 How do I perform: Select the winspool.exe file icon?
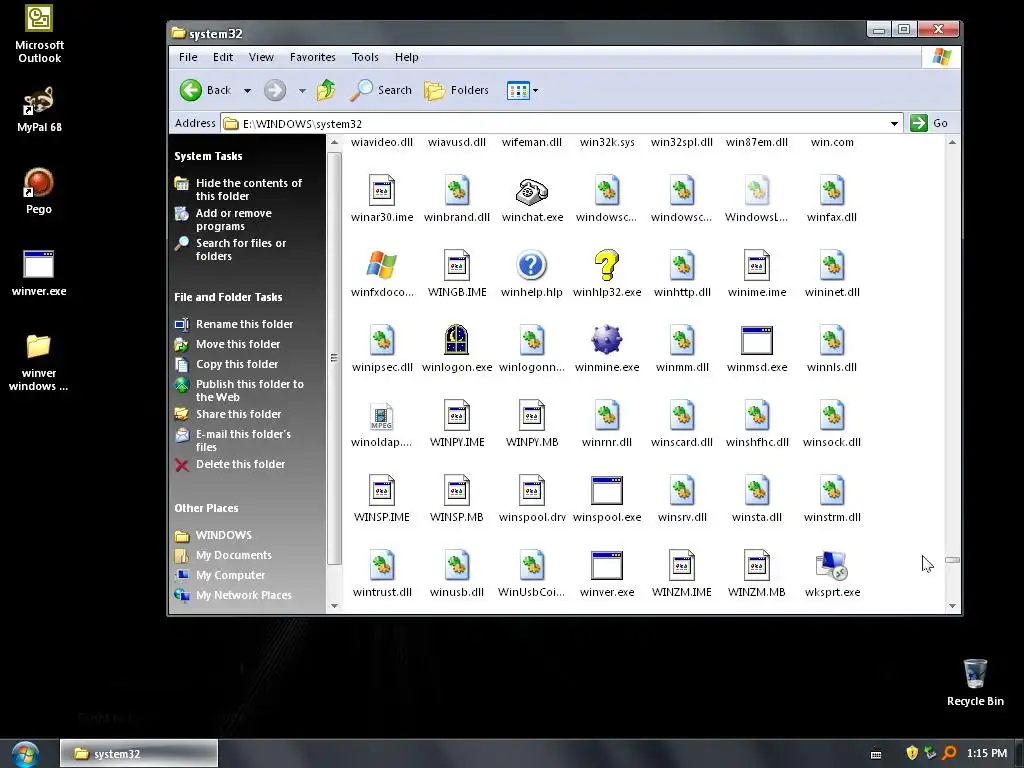point(607,490)
